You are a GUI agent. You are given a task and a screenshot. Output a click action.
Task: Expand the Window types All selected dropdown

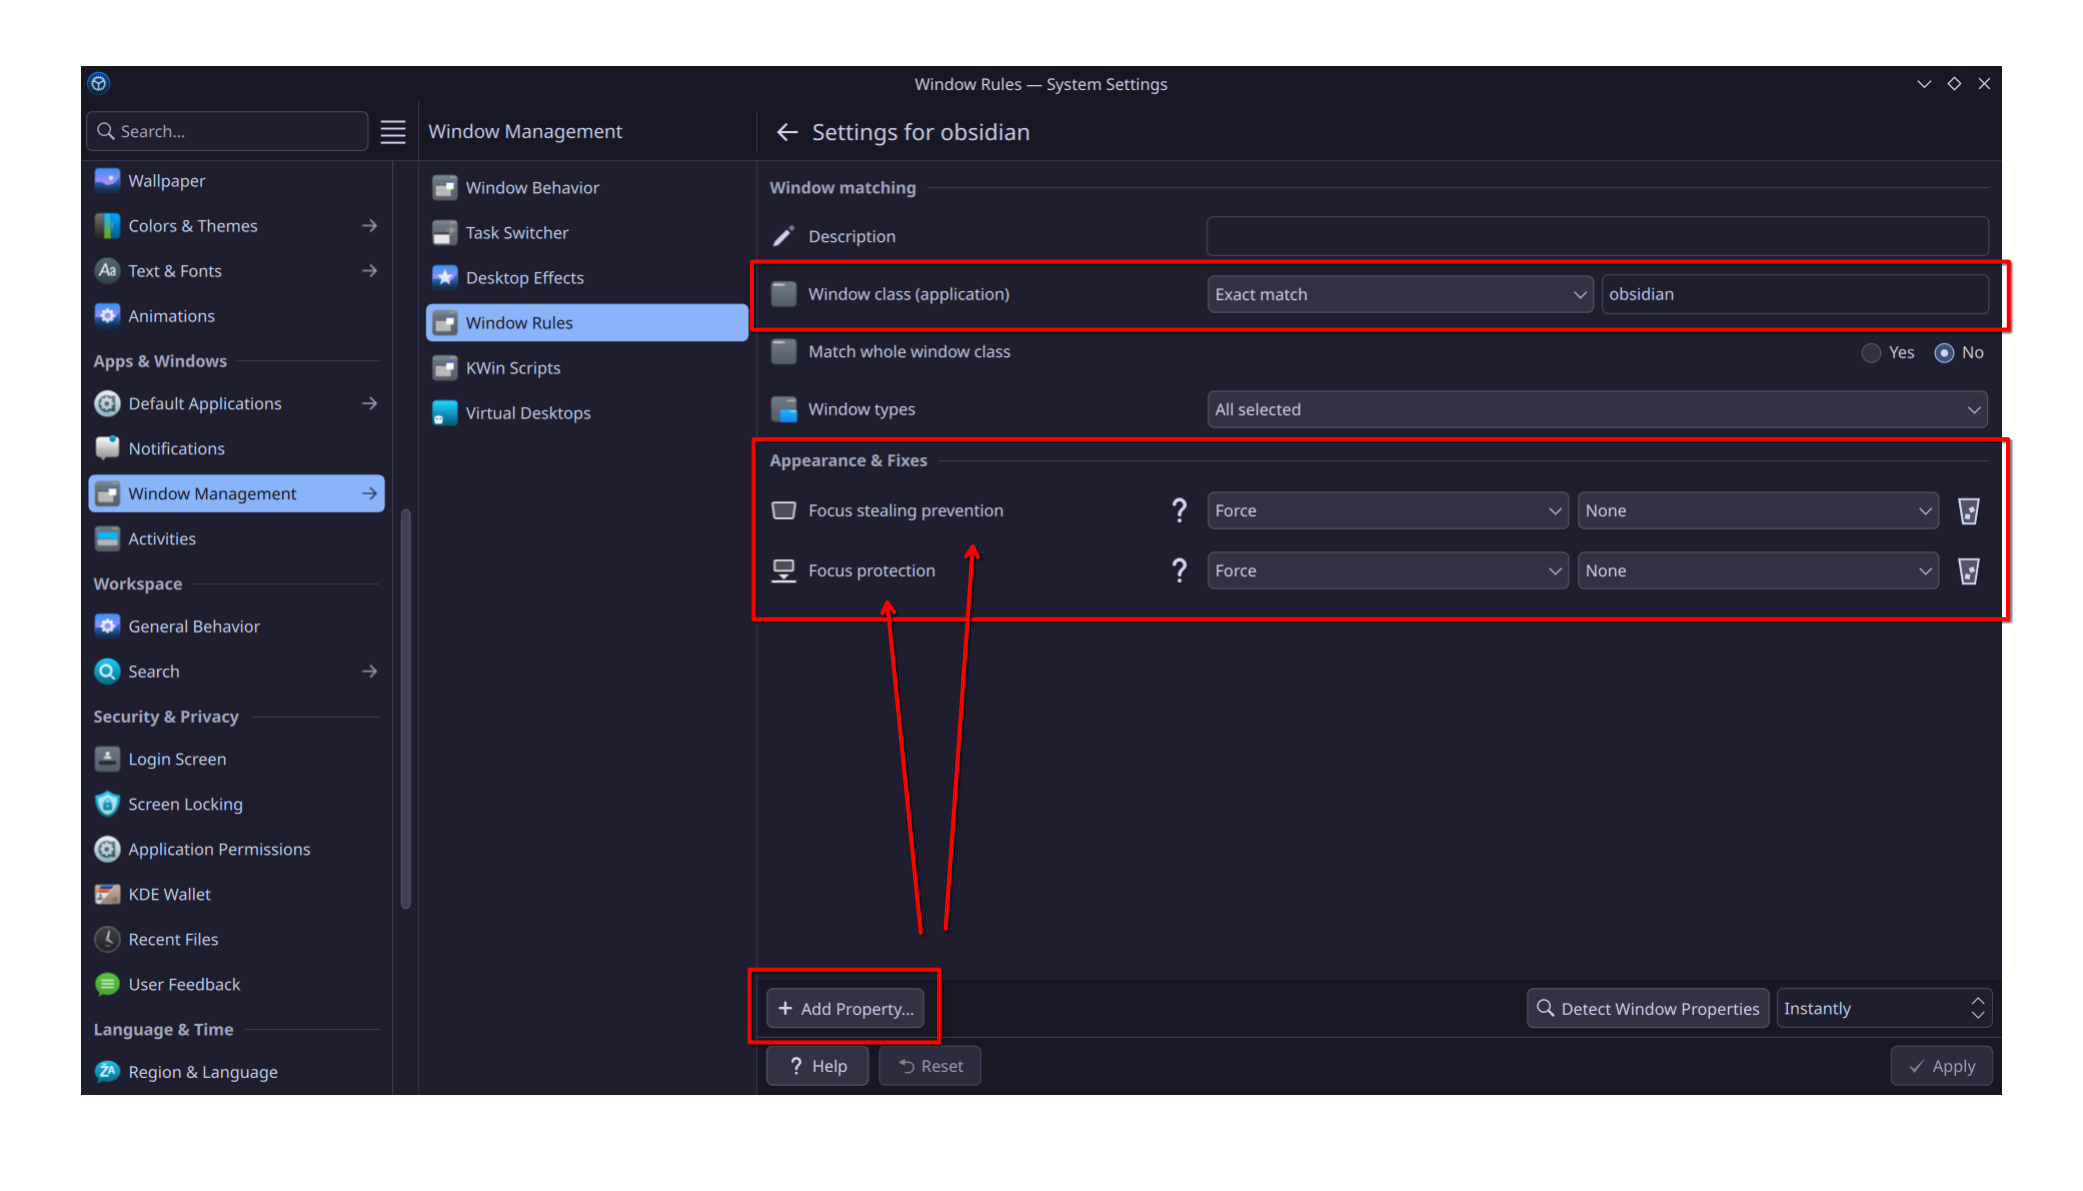point(1596,410)
